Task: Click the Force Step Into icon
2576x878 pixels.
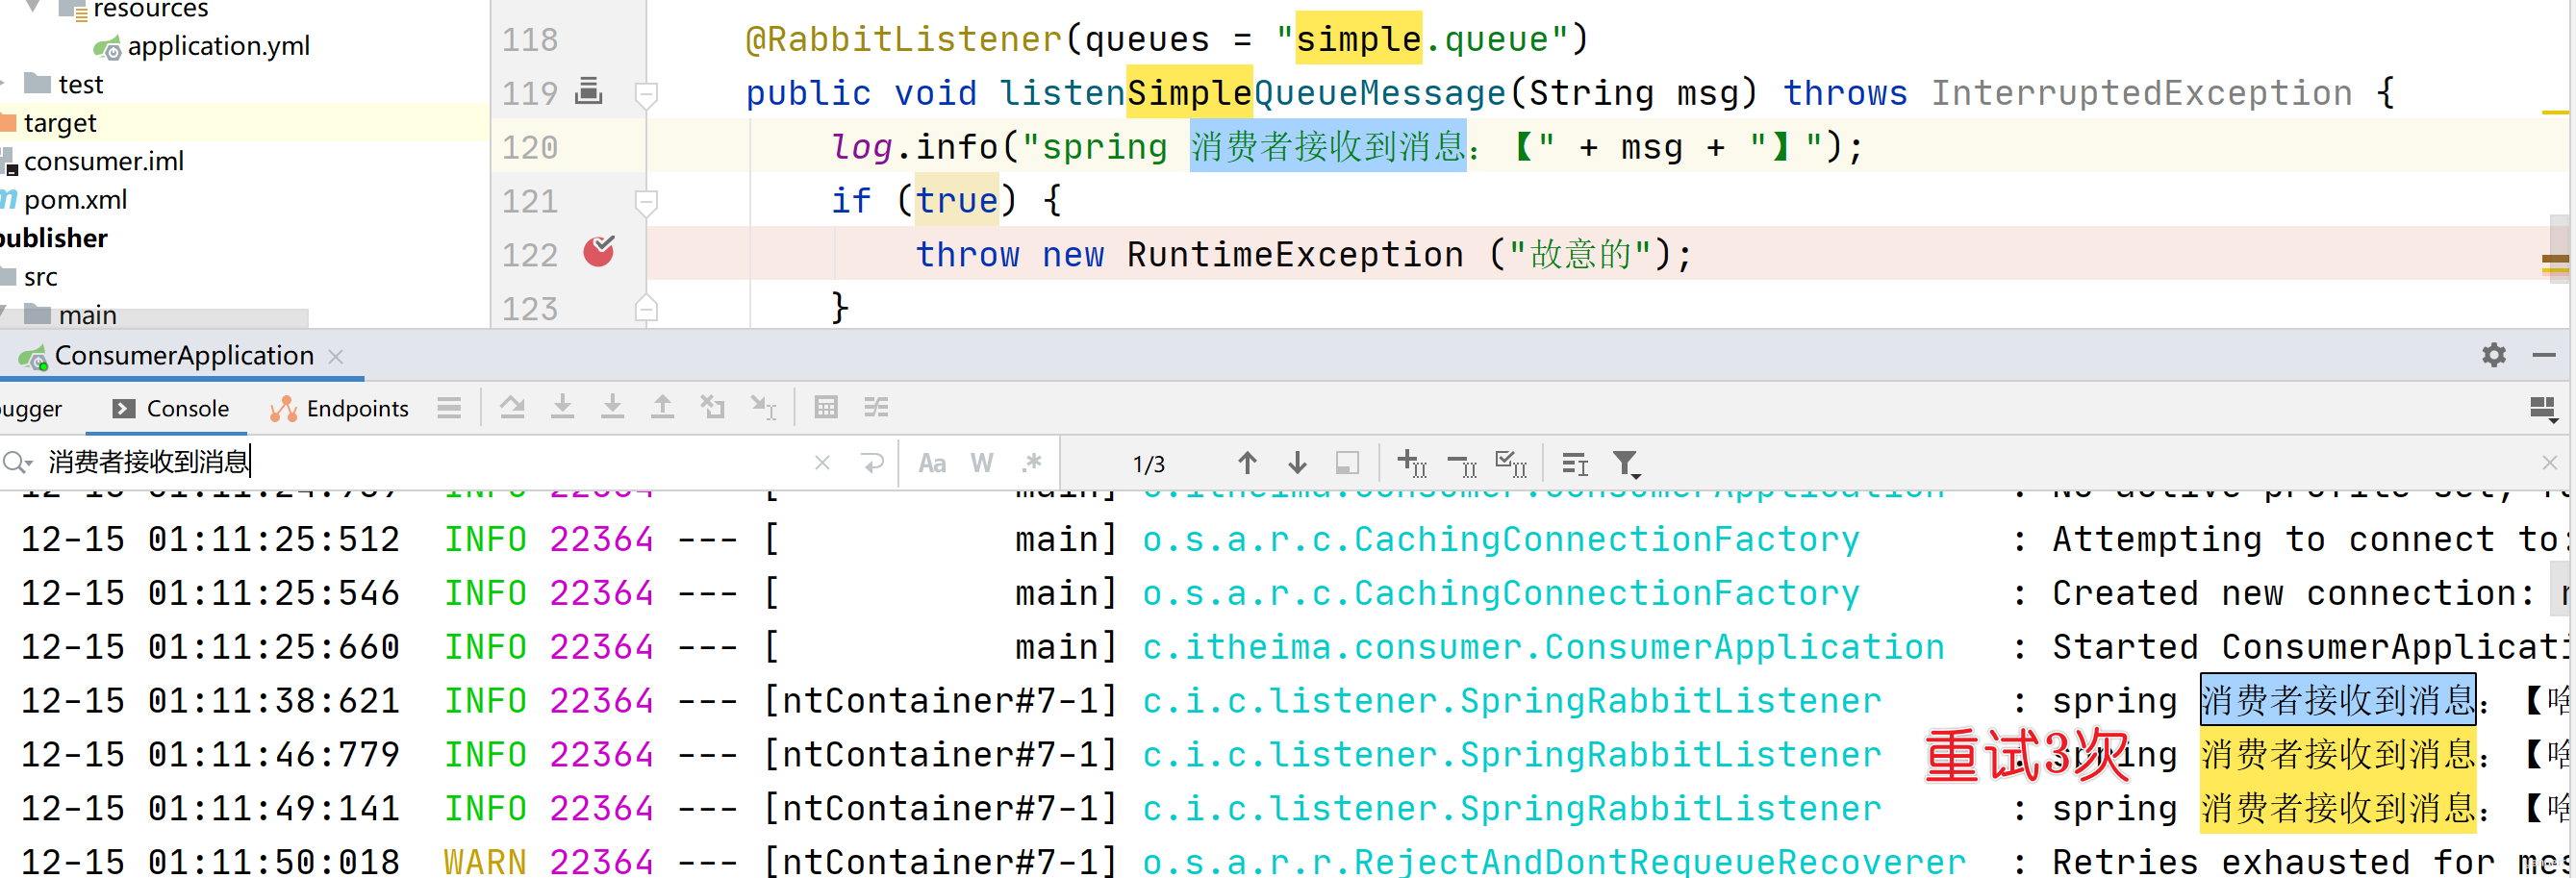Action: pos(612,407)
